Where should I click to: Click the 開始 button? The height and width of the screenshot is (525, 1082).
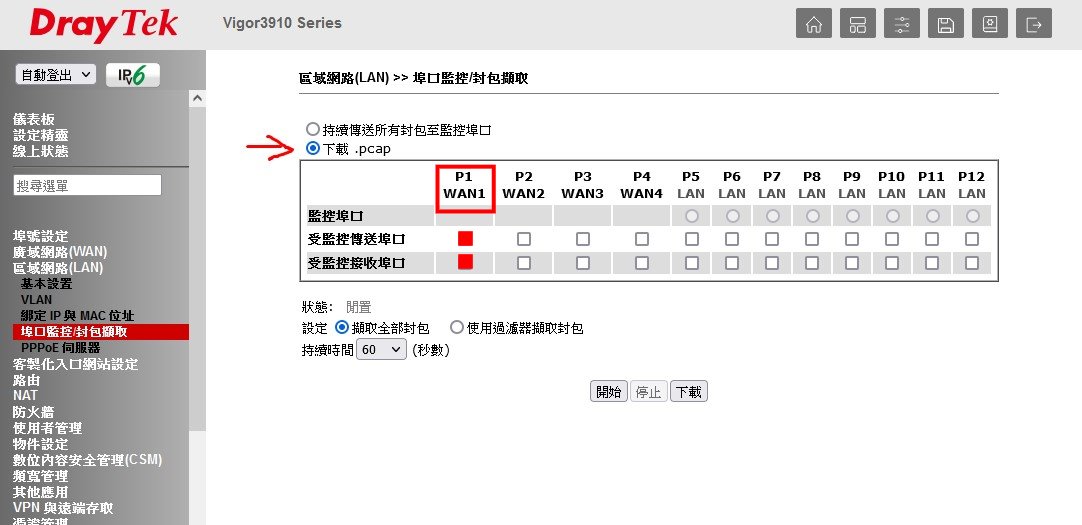pyautogui.click(x=608, y=392)
